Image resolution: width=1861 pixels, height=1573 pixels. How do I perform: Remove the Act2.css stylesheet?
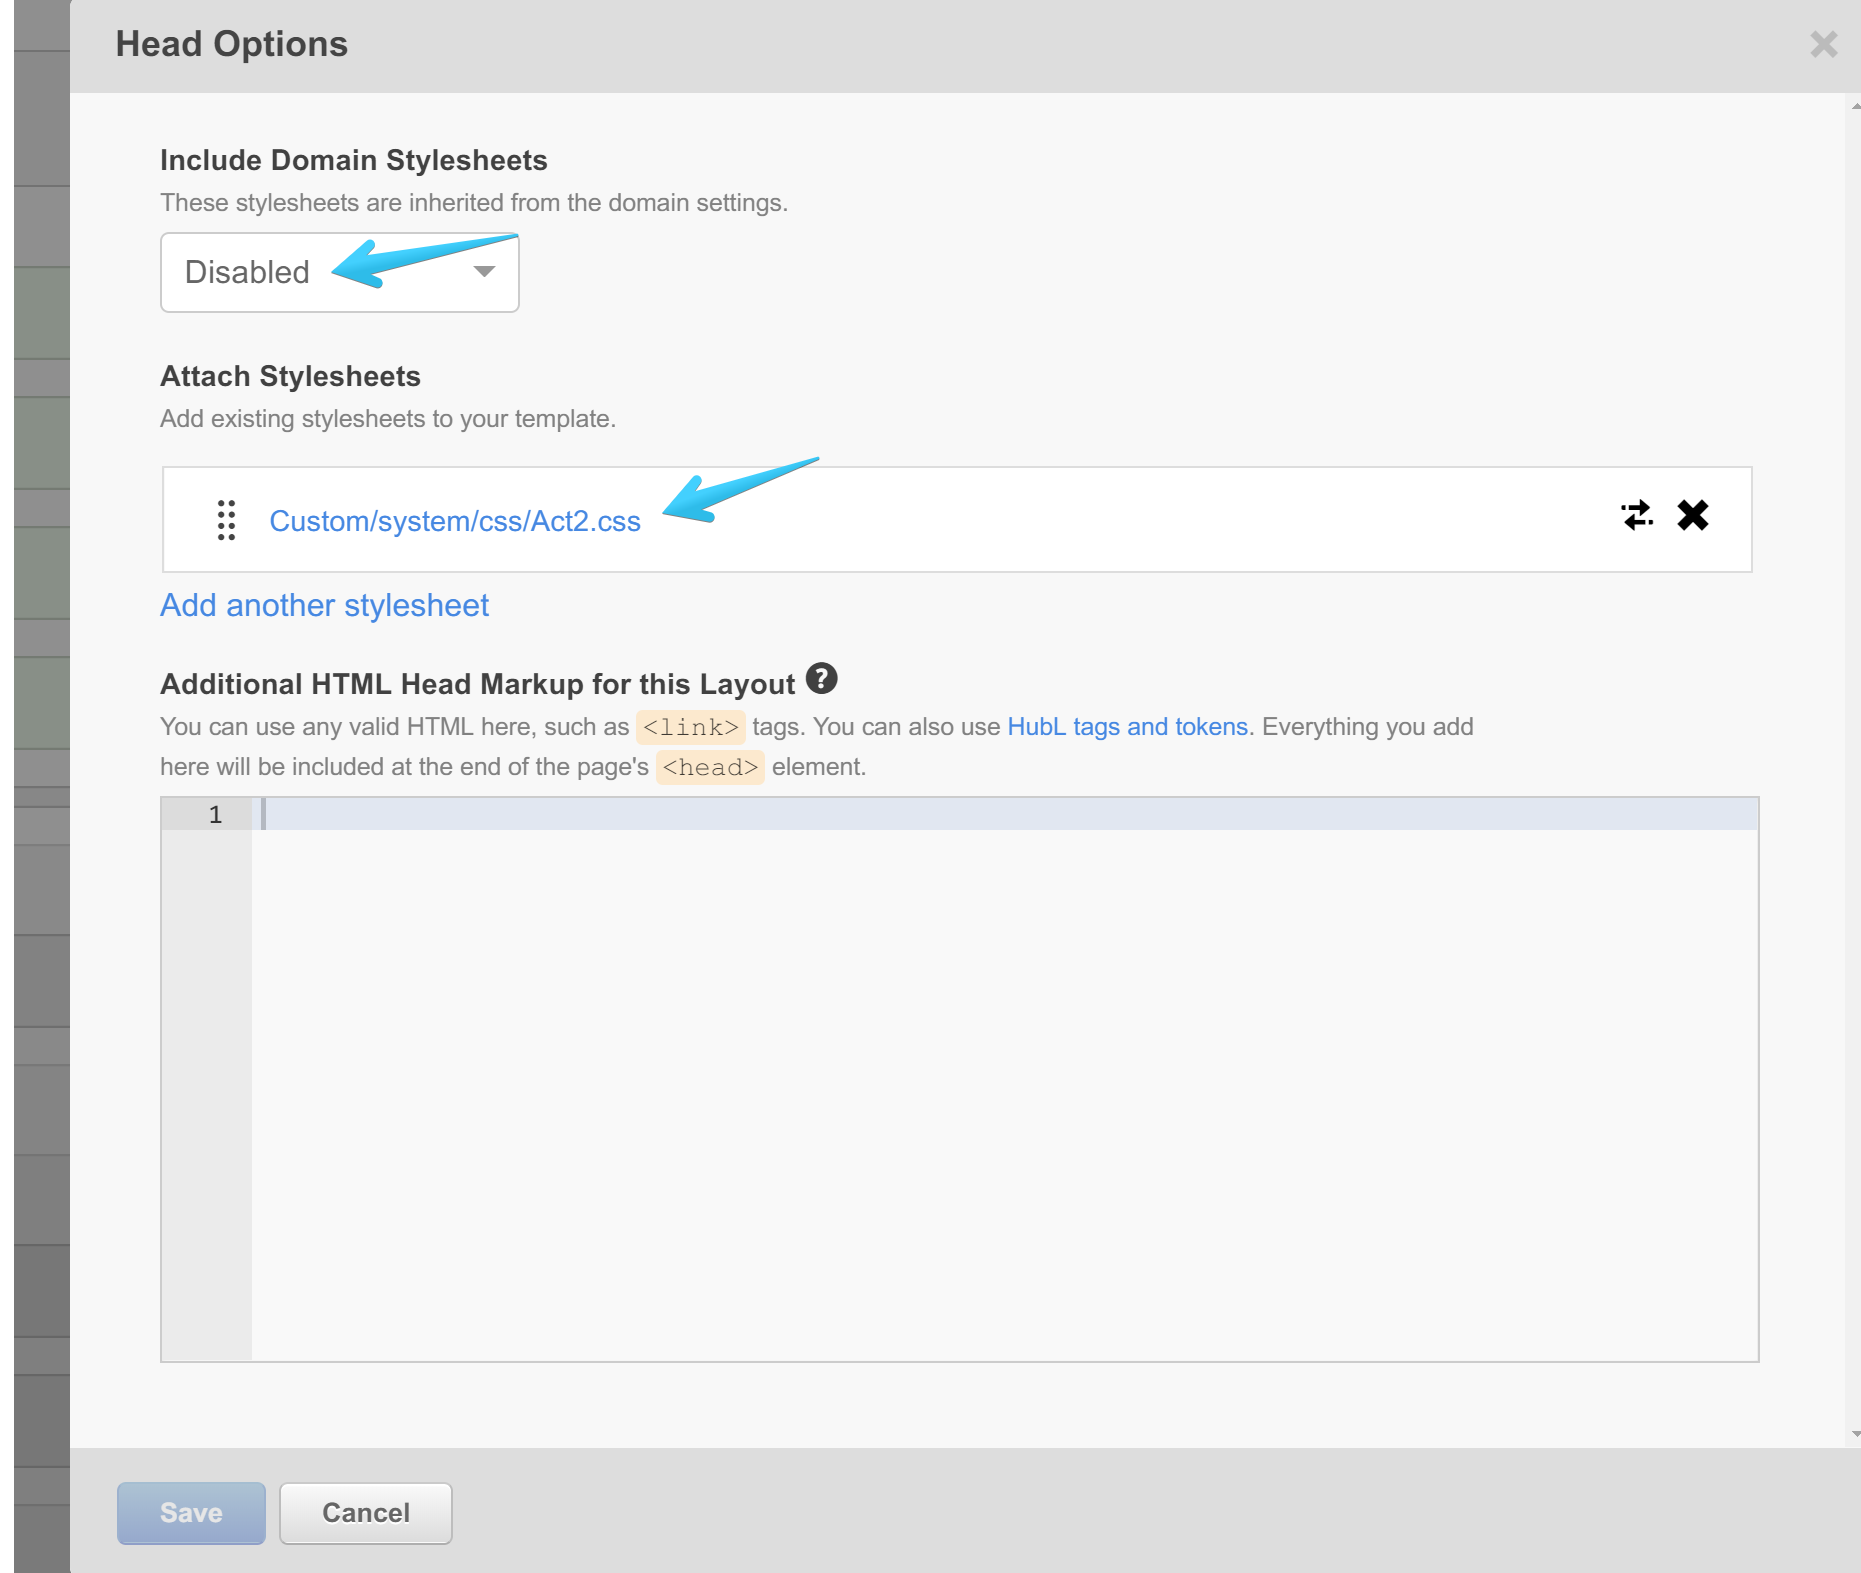coord(1693,515)
